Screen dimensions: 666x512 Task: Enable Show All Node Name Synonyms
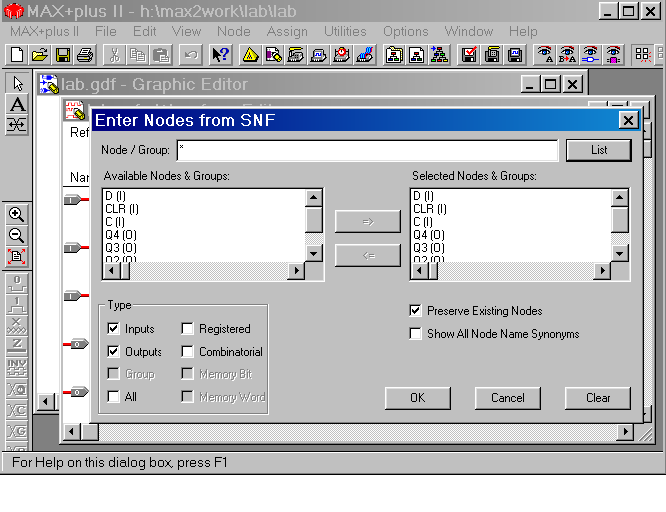point(415,334)
